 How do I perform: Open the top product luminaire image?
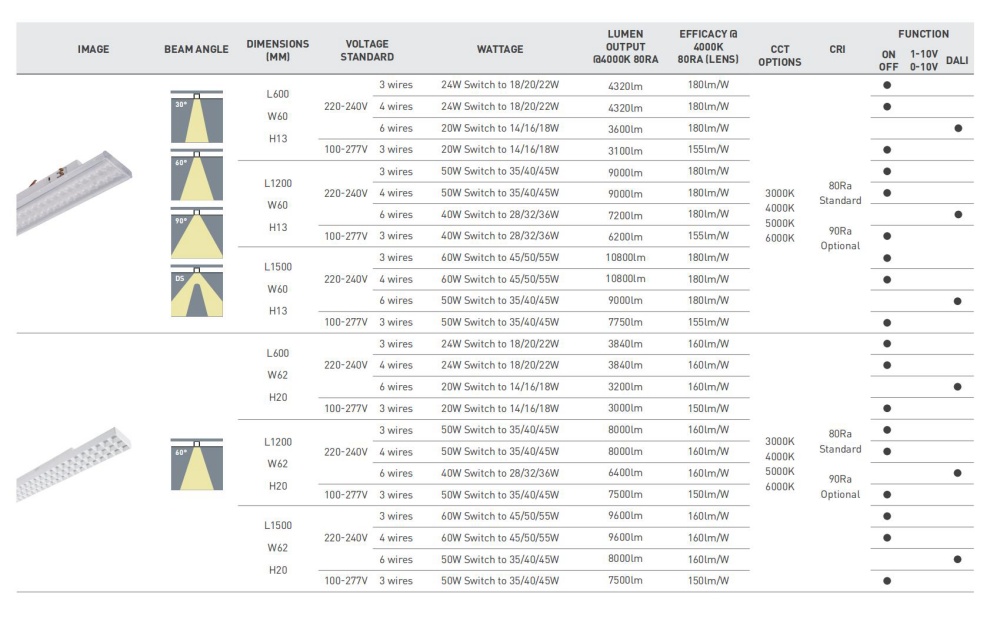click(x=76, y=190)
